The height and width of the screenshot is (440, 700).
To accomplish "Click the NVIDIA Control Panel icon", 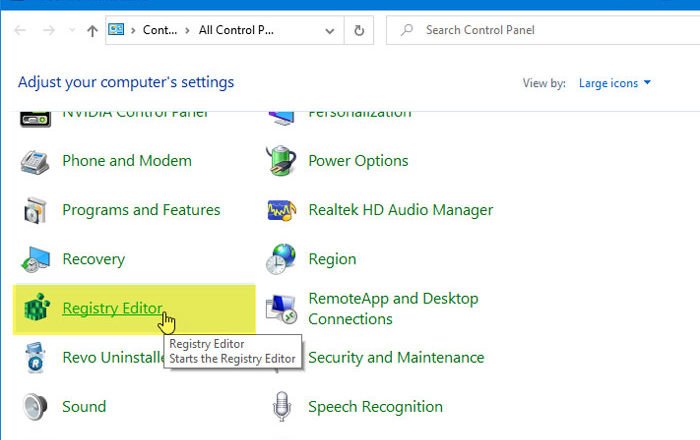I will point(35,120).
